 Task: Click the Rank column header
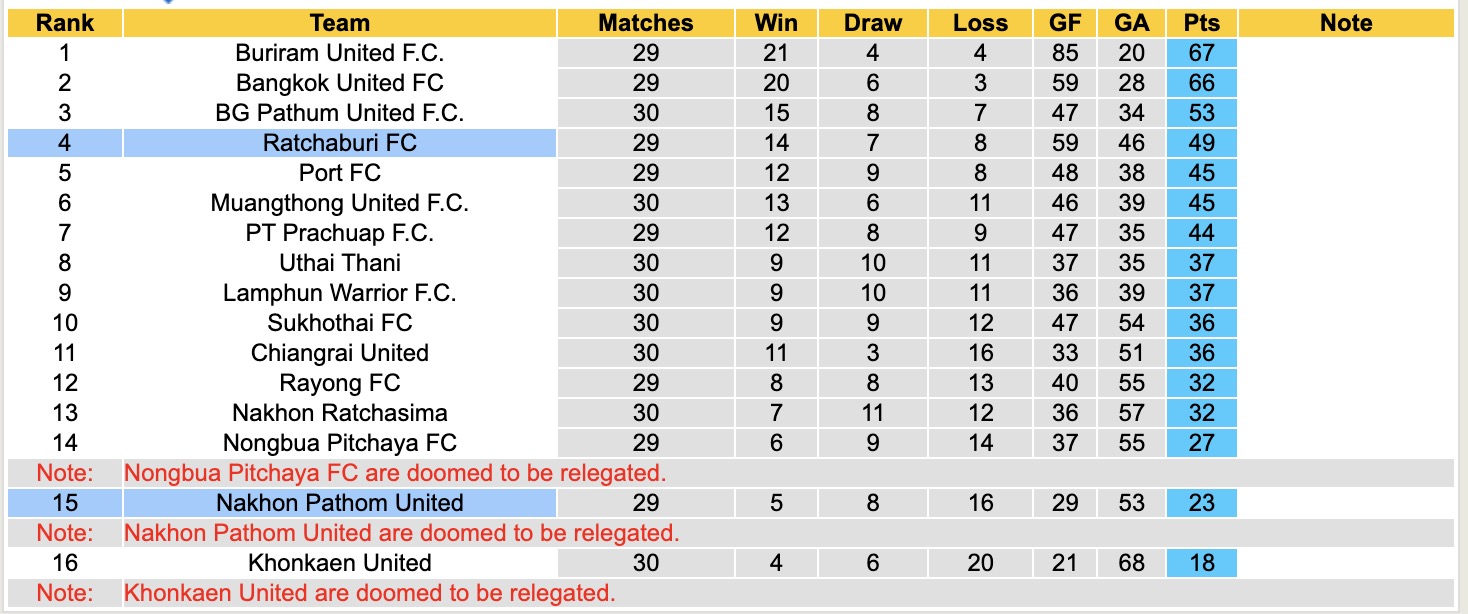tap(64, 23)
